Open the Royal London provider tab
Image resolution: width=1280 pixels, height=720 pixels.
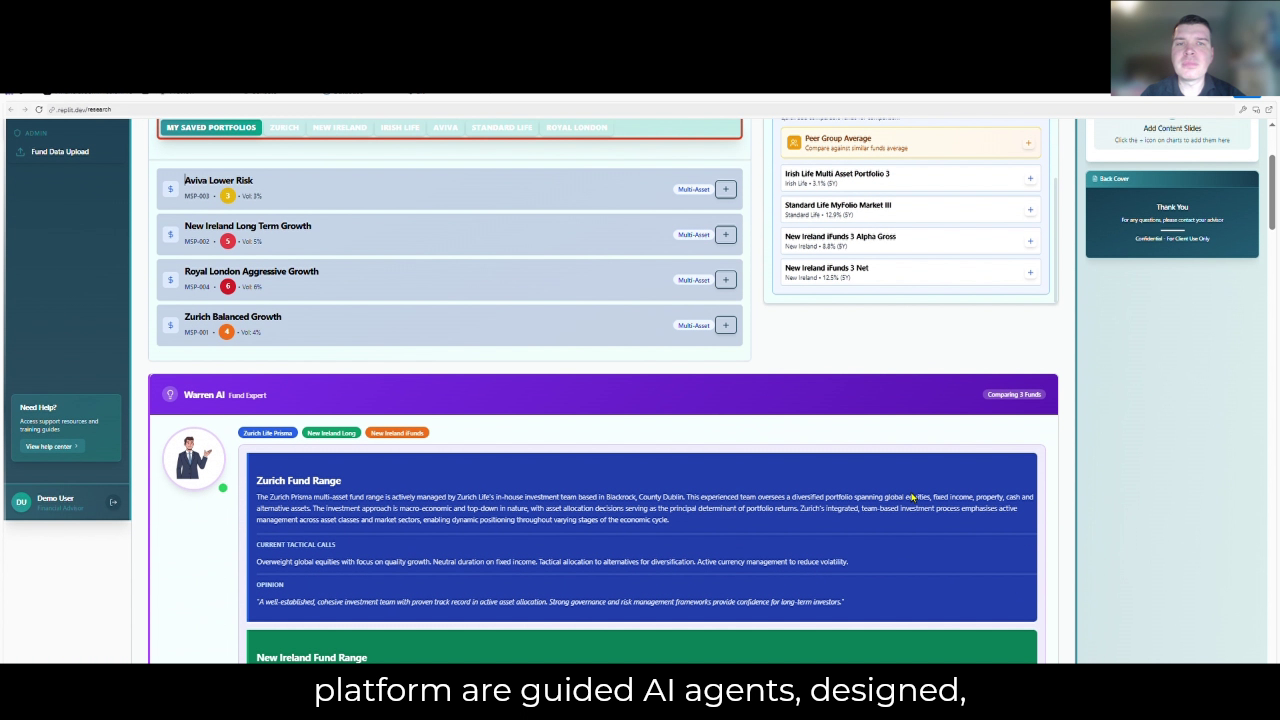click(x=576, y=128)
